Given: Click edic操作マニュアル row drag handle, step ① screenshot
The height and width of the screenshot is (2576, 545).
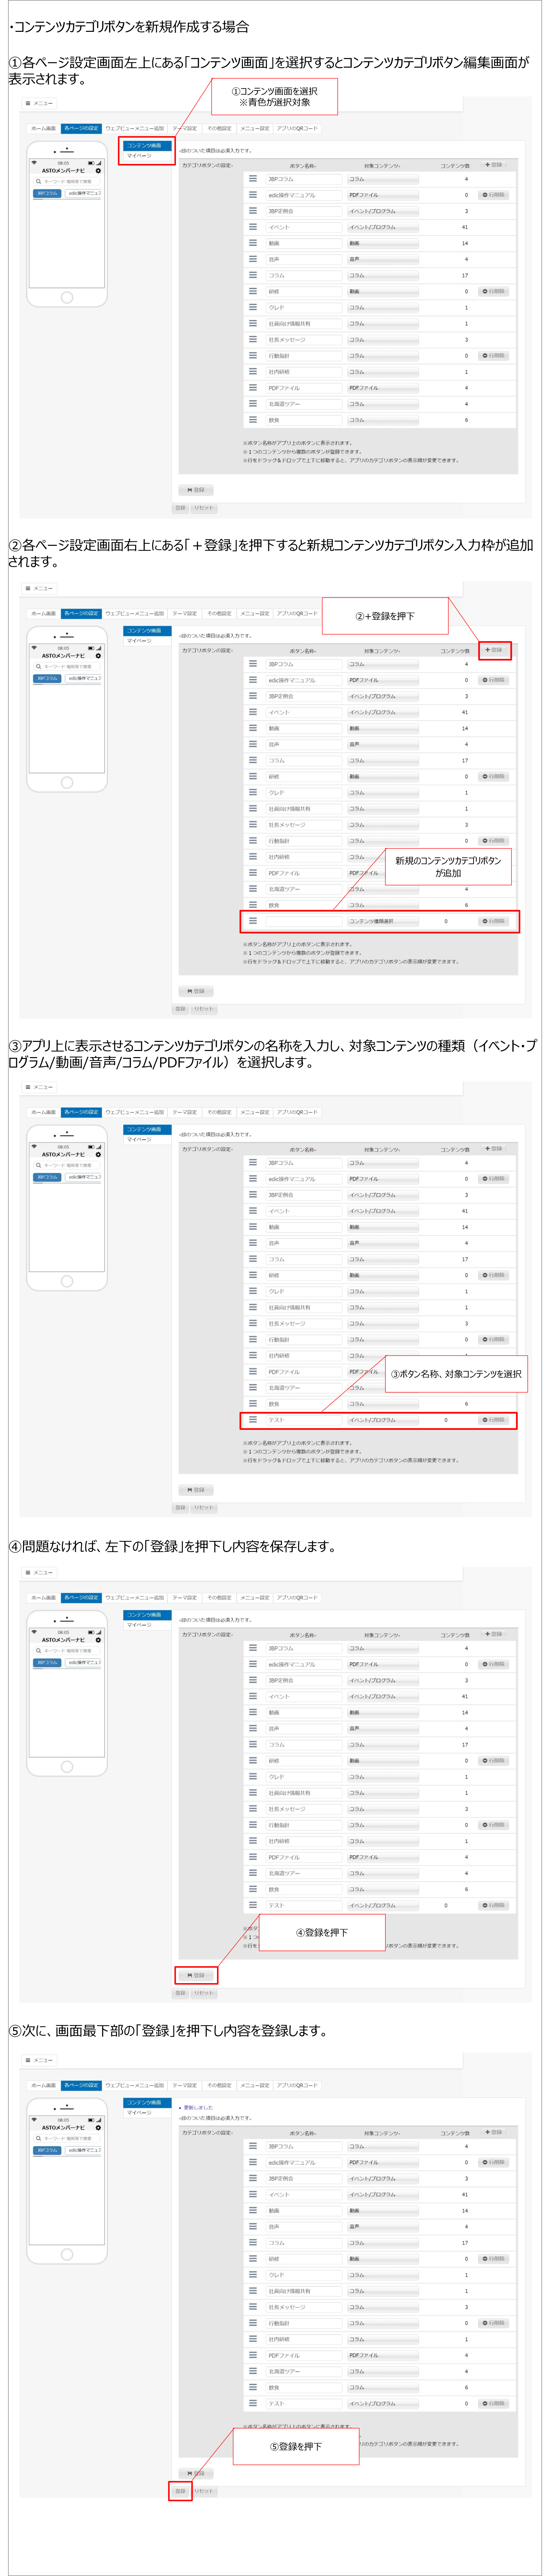Looking at the screenshot, I should point(253,195).
